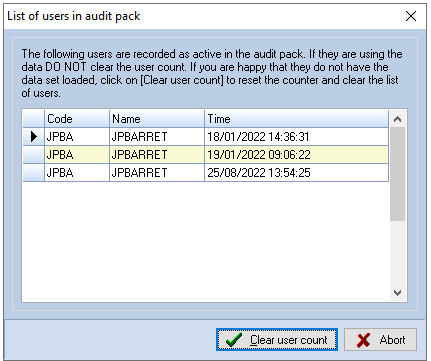Select JPBARRET in the 18/01/2022 row

point(157,137)
